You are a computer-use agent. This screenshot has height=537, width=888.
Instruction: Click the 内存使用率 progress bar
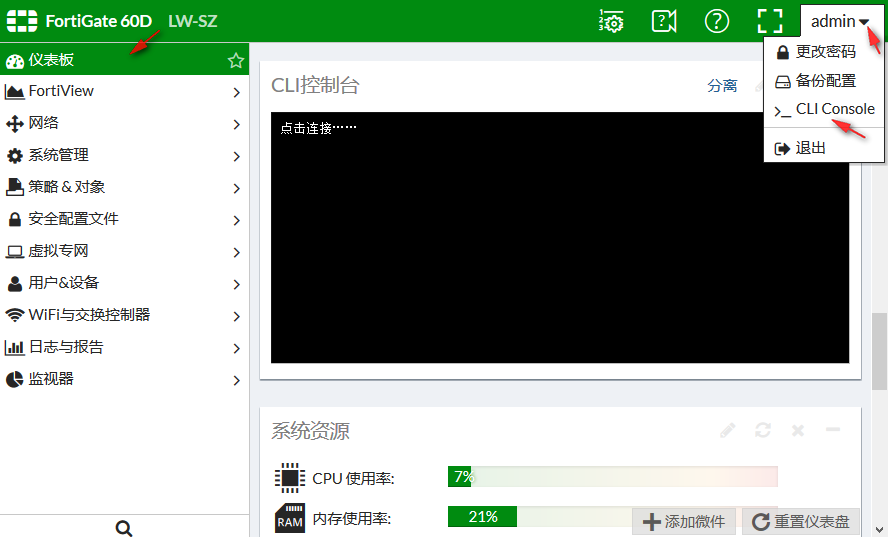613,517
